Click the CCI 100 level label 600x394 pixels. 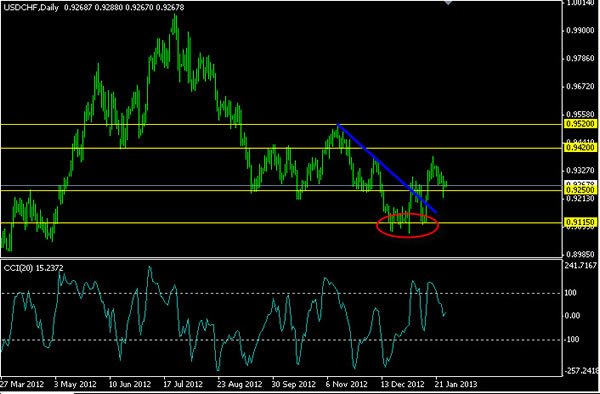click(x=571, y=293)
